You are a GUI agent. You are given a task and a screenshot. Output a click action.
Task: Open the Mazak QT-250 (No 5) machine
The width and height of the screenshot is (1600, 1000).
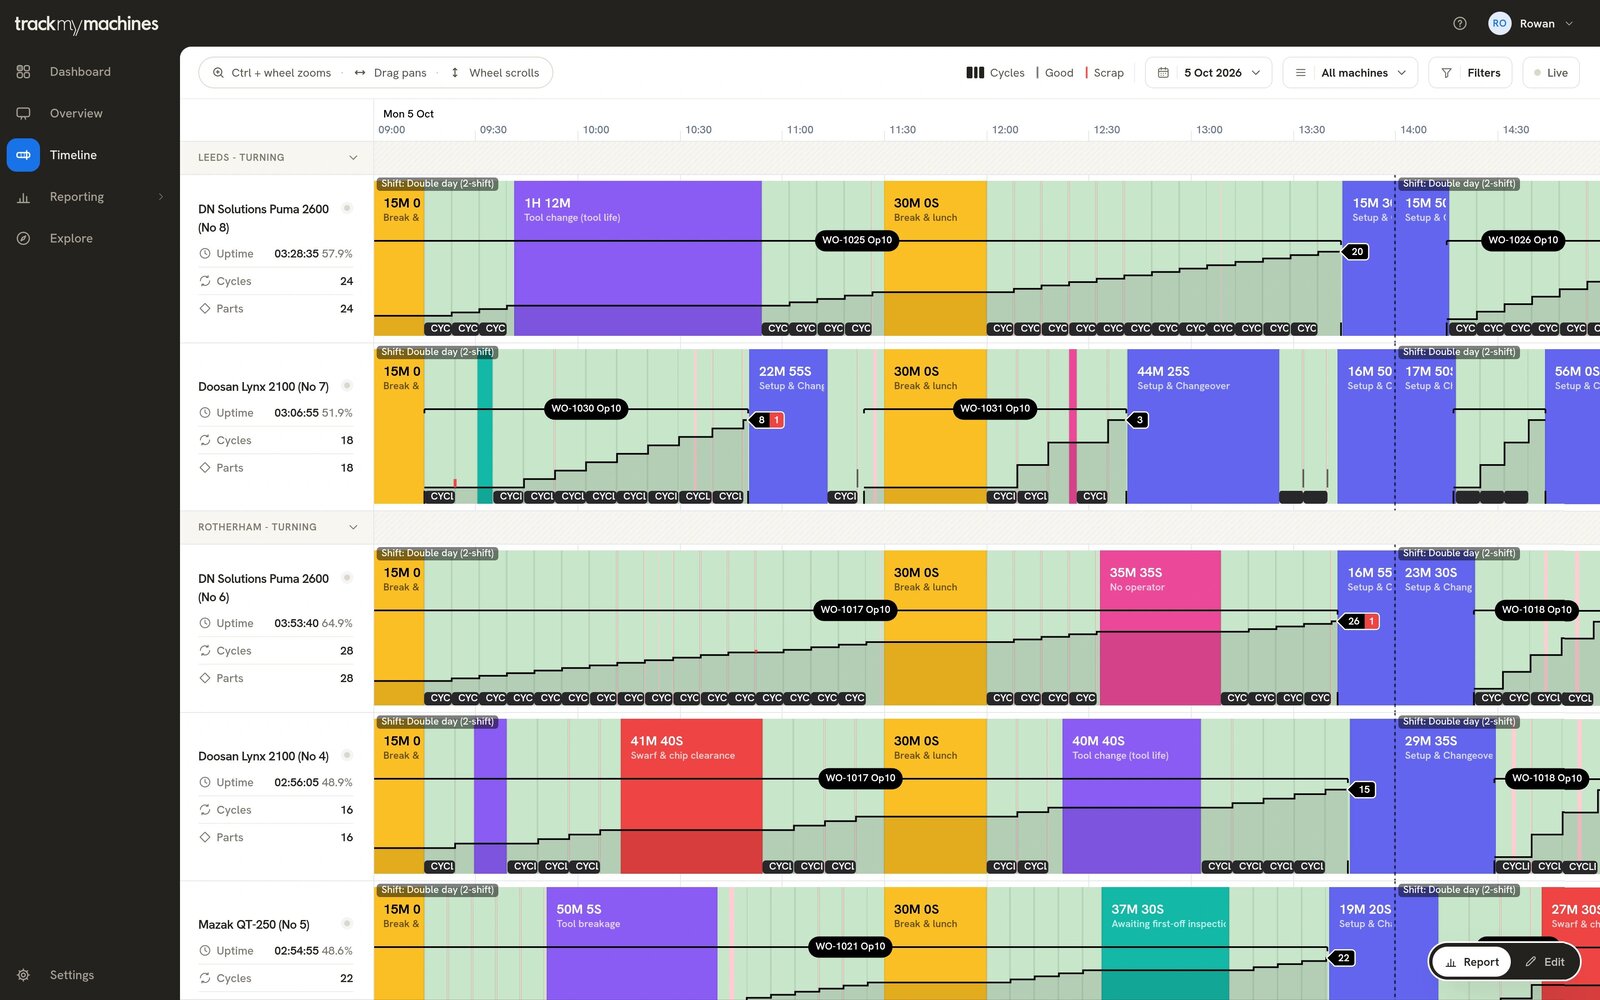(x=254, y=925)
